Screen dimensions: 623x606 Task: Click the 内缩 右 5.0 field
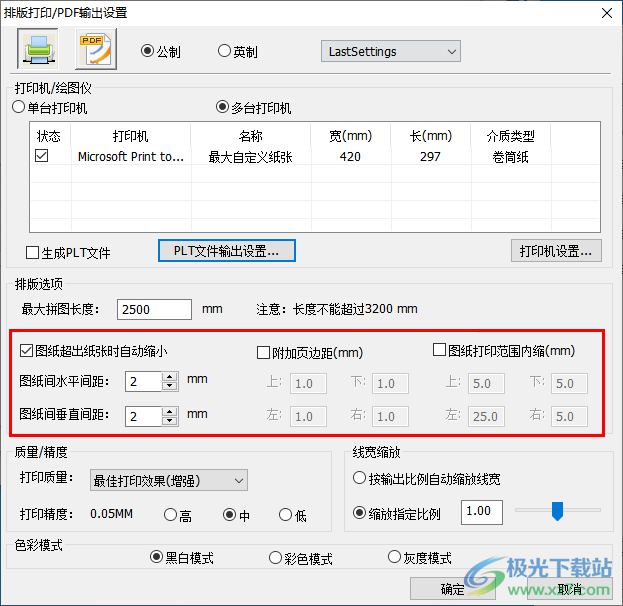tap(569, 416)
